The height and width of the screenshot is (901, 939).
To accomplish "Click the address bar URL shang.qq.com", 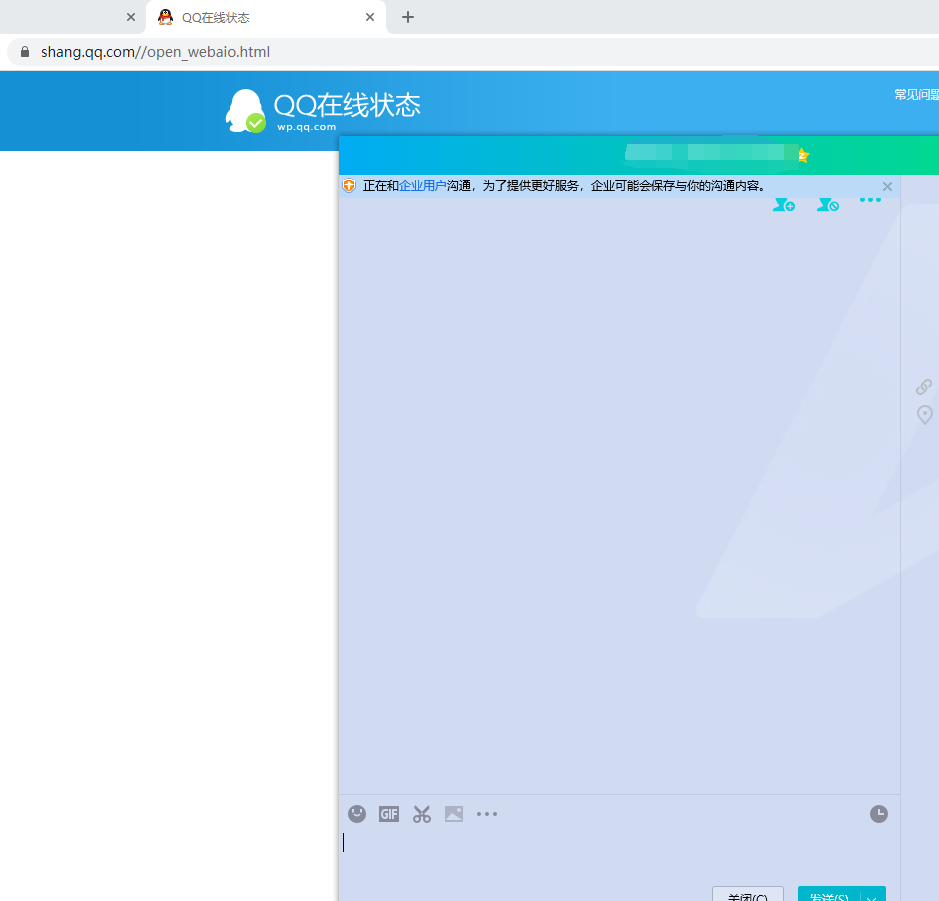I will point(155,52).
